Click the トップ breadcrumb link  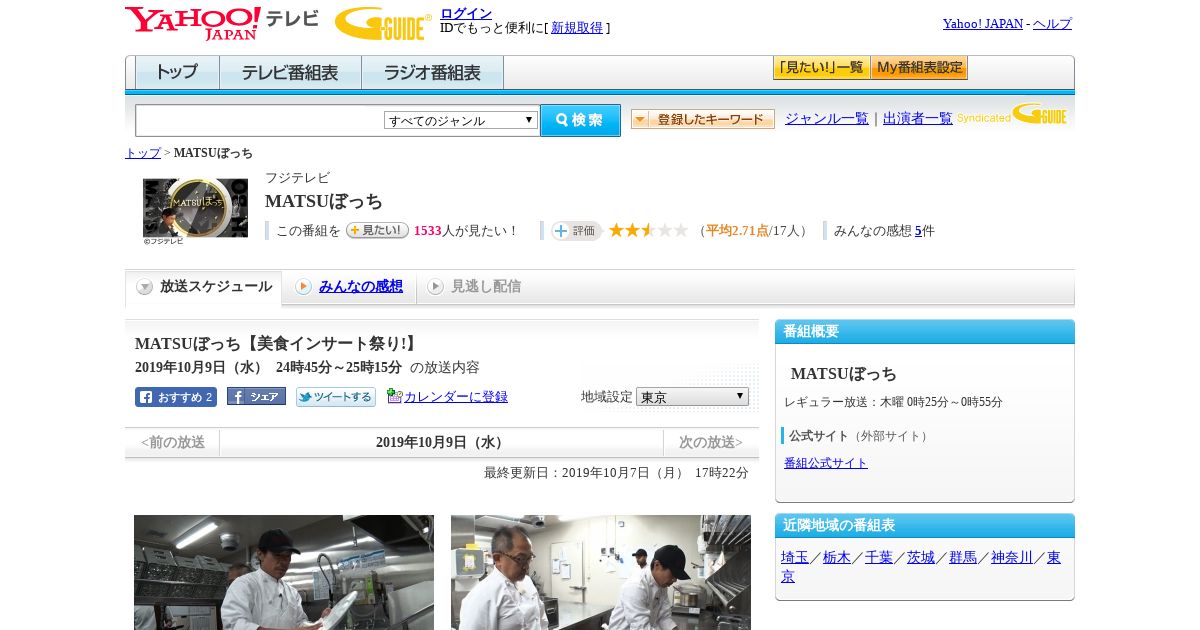coord(142,153)
